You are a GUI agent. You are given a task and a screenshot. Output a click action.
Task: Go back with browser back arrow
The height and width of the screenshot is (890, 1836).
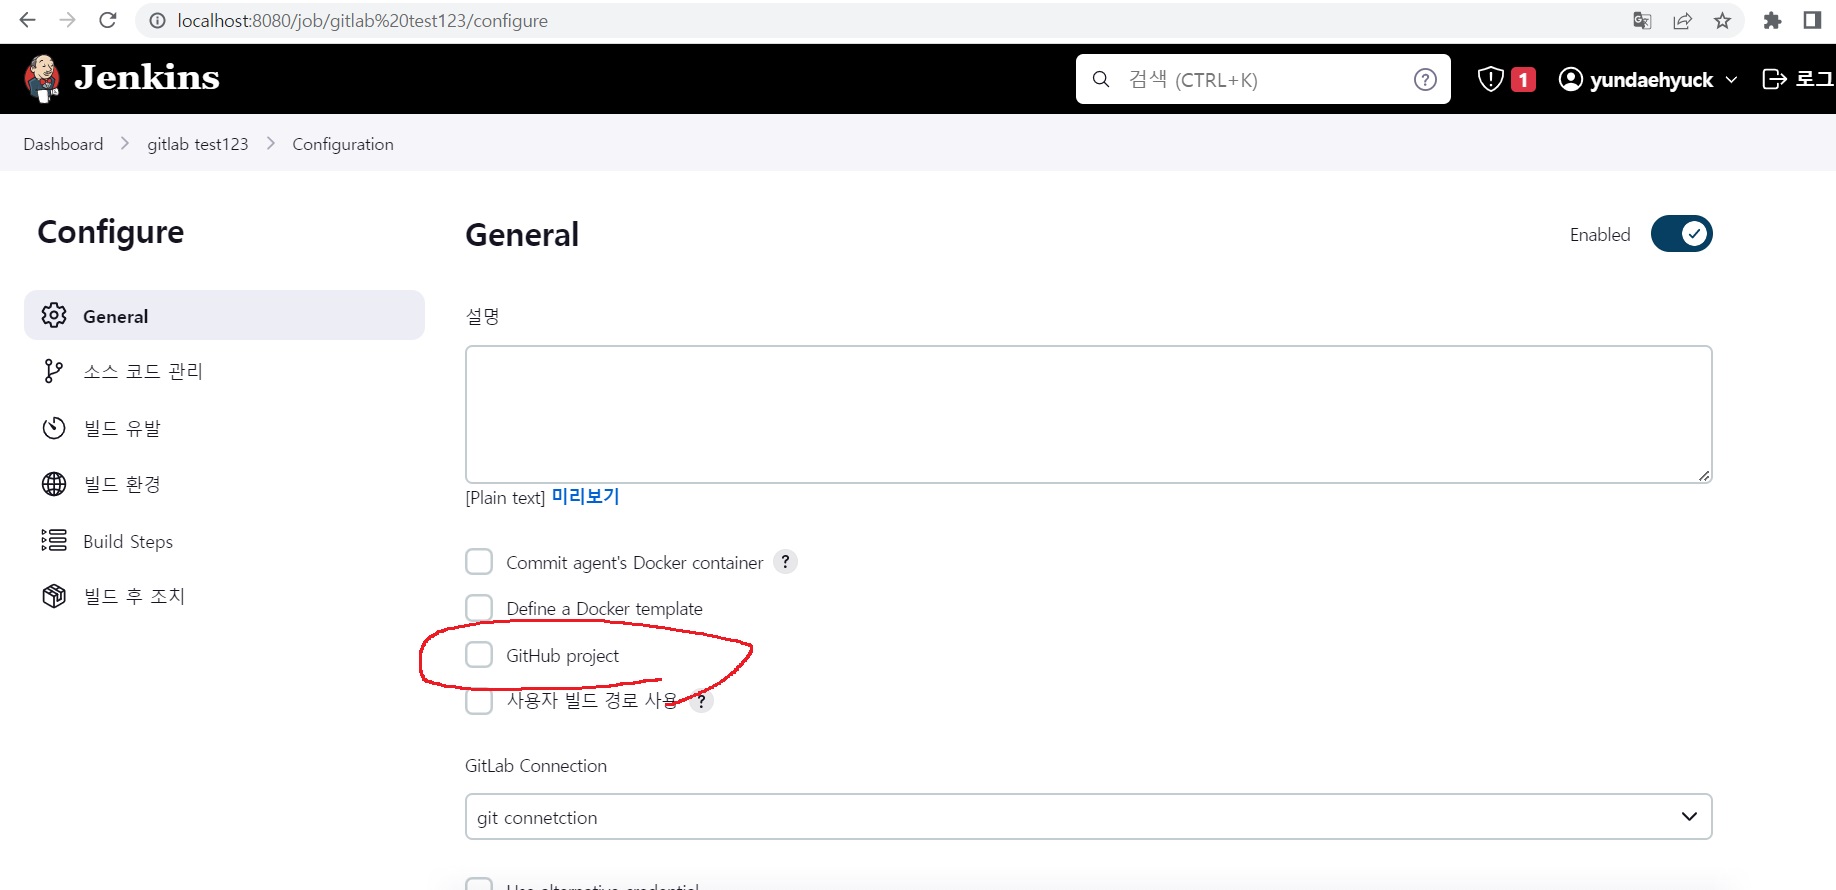coord(27,20)
